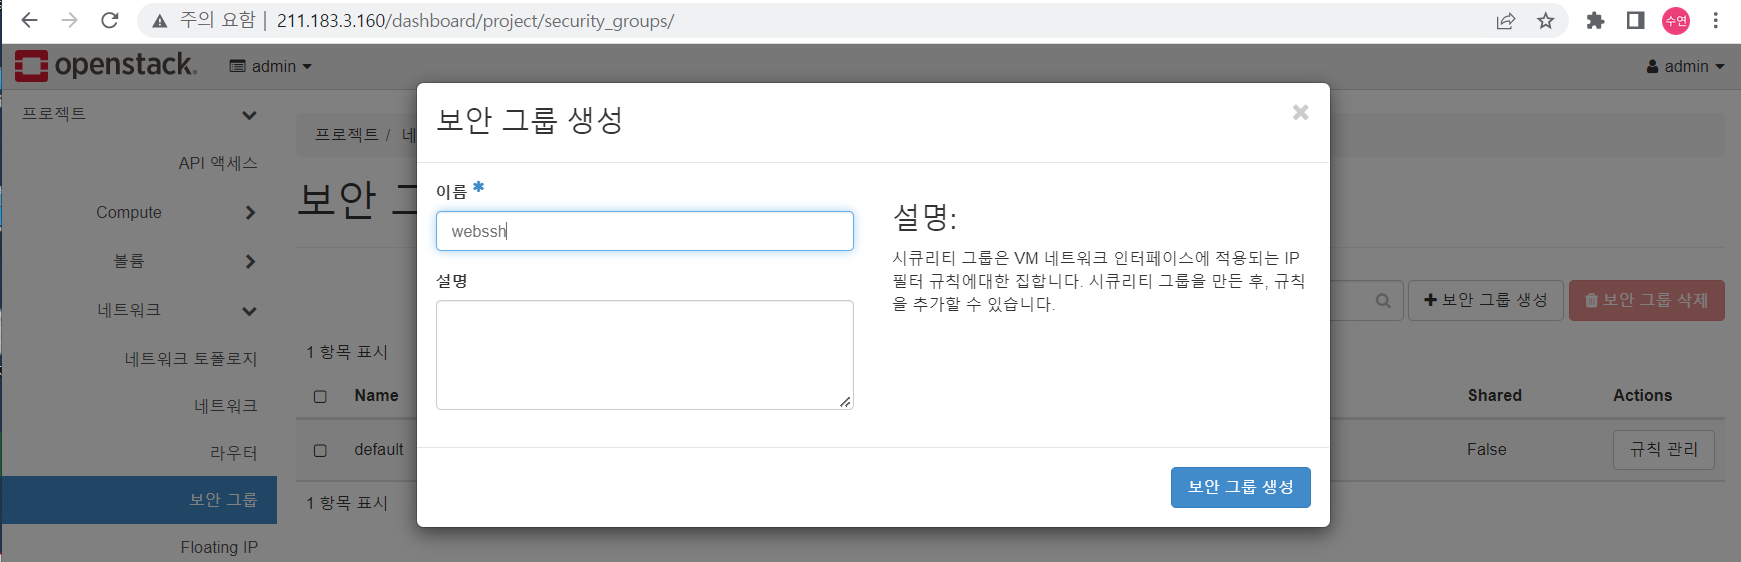Click the share page icon in the address bar
Screen dimensions: 1741x562
[1505, 21]
